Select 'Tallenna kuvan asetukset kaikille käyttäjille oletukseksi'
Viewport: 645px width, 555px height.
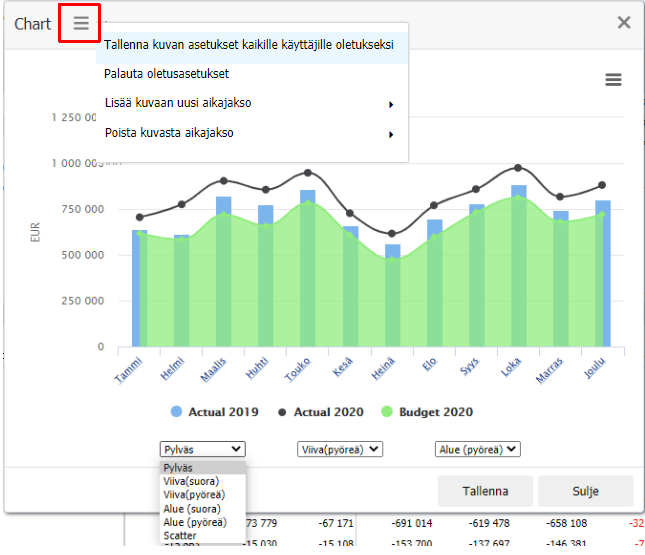(249, 46)
